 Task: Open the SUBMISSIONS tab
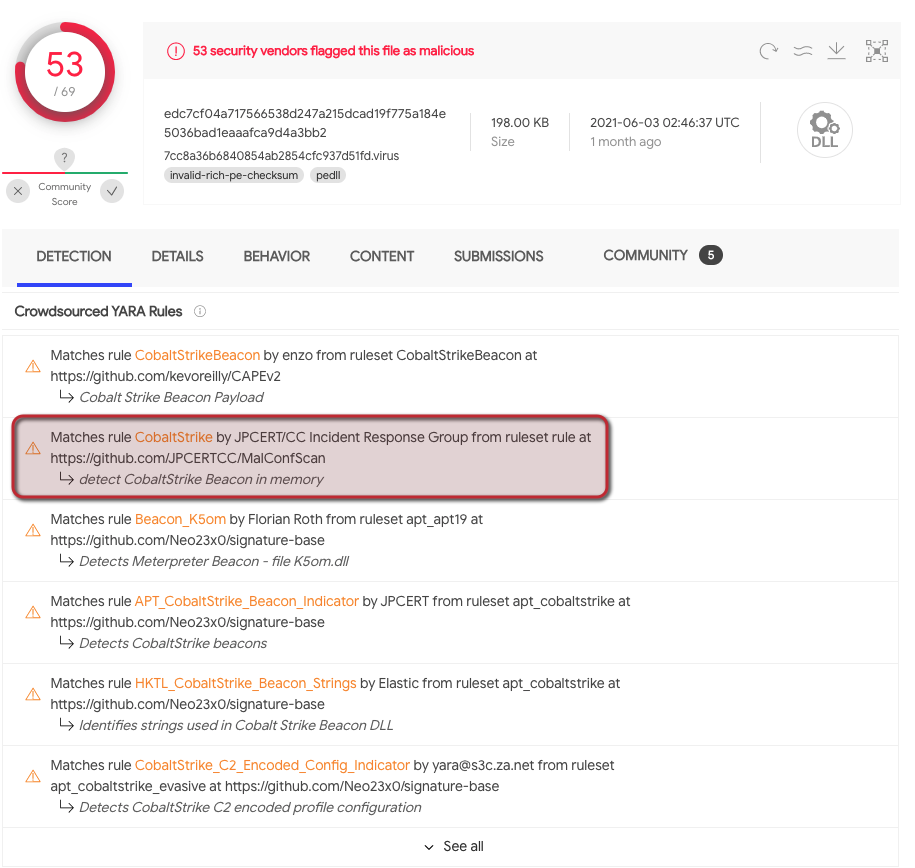498,256
